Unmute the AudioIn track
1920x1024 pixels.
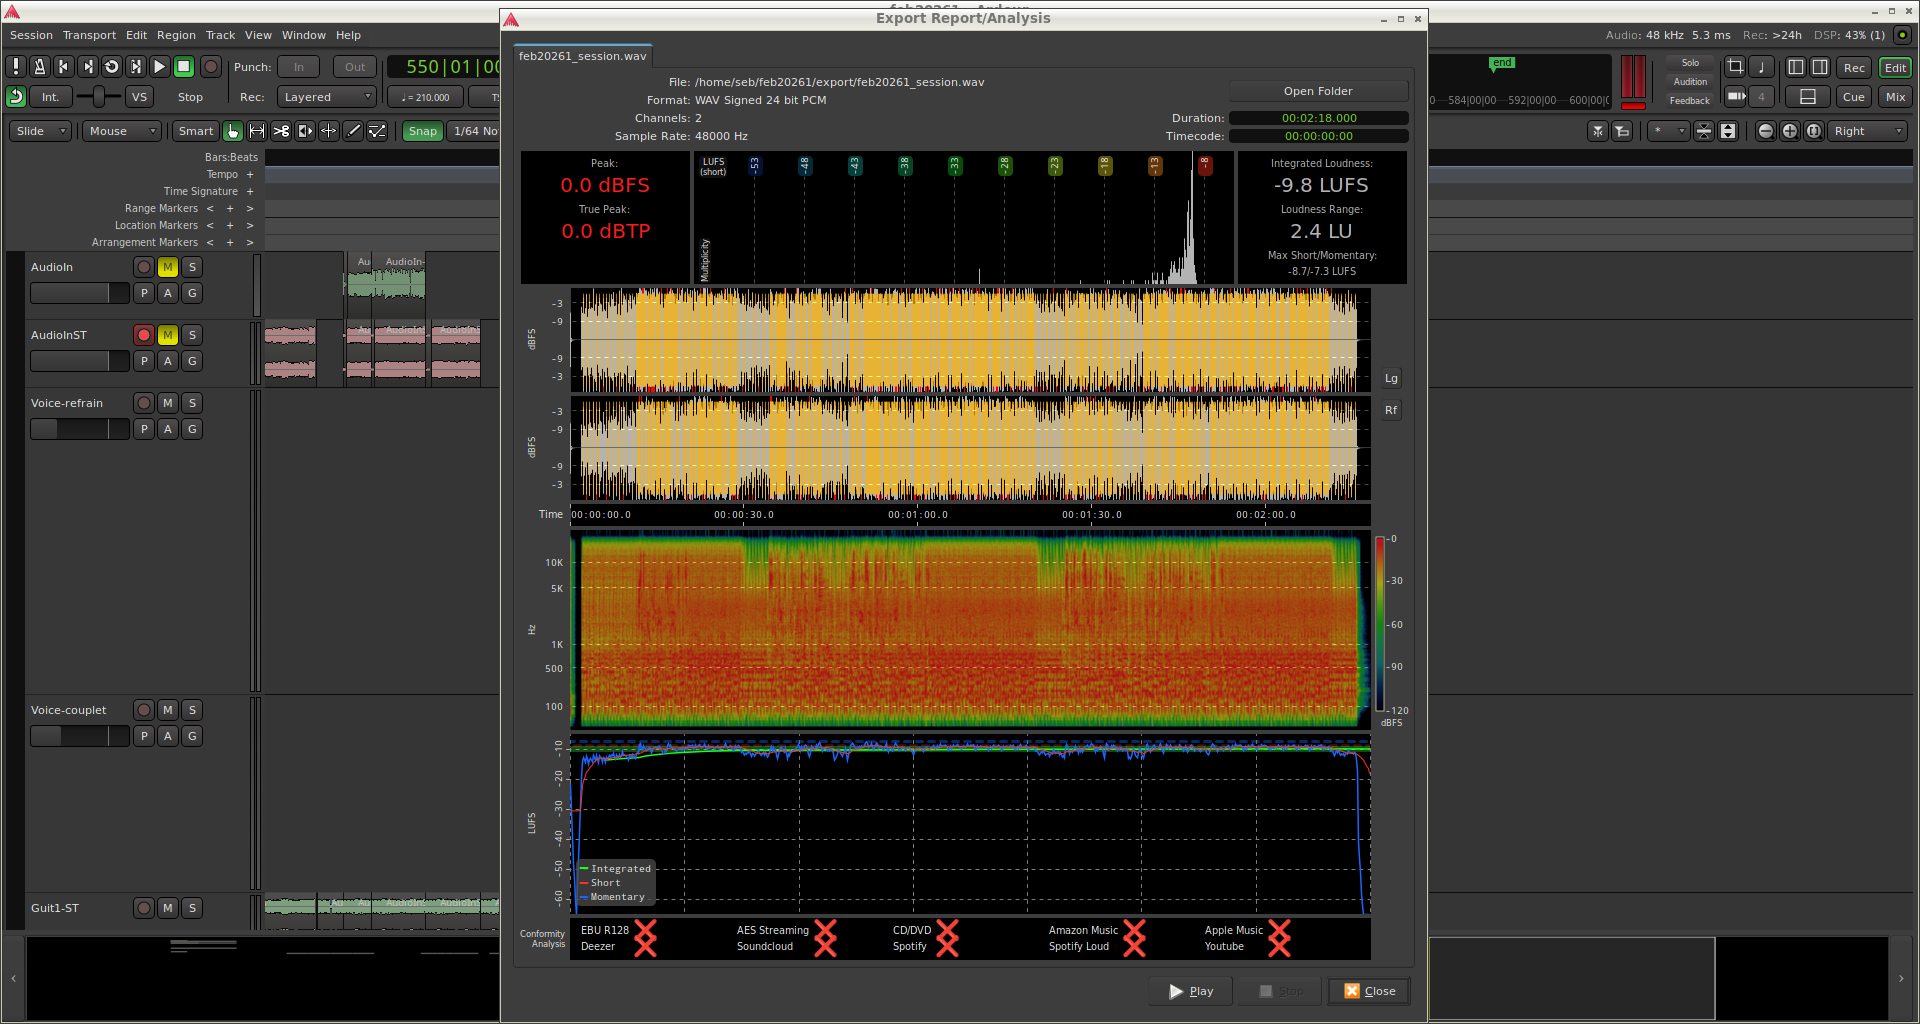(168, 267)
